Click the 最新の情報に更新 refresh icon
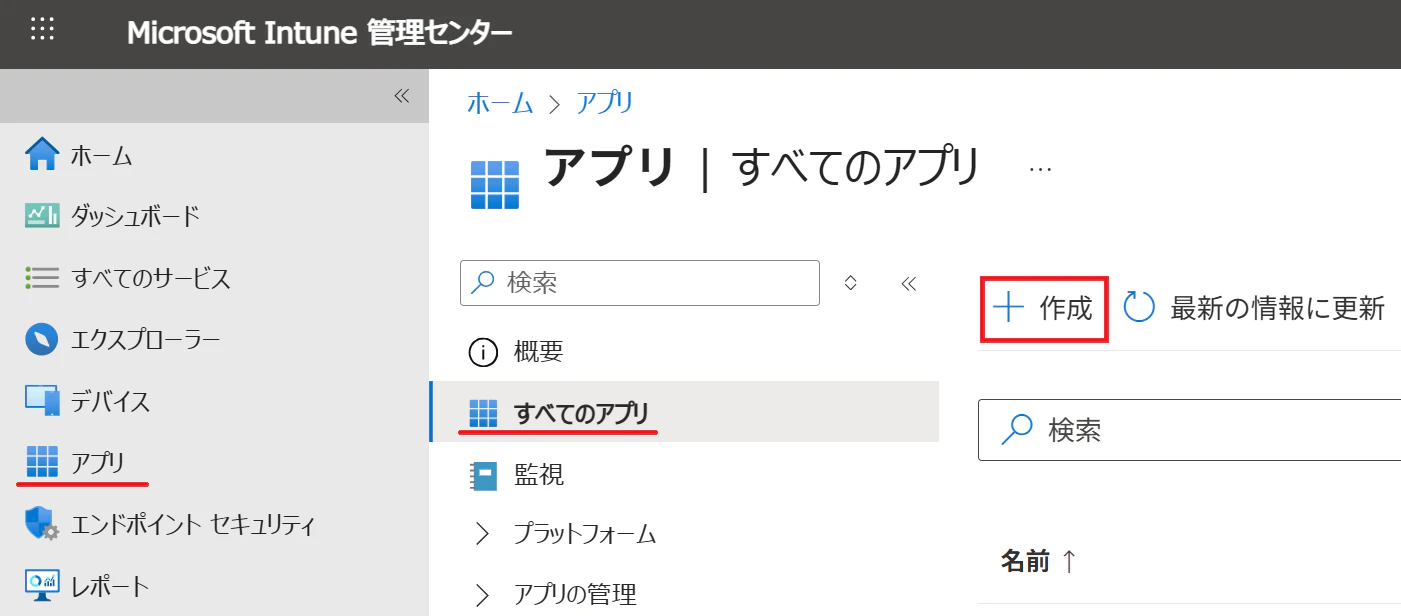 click(x=1140, y=308)
